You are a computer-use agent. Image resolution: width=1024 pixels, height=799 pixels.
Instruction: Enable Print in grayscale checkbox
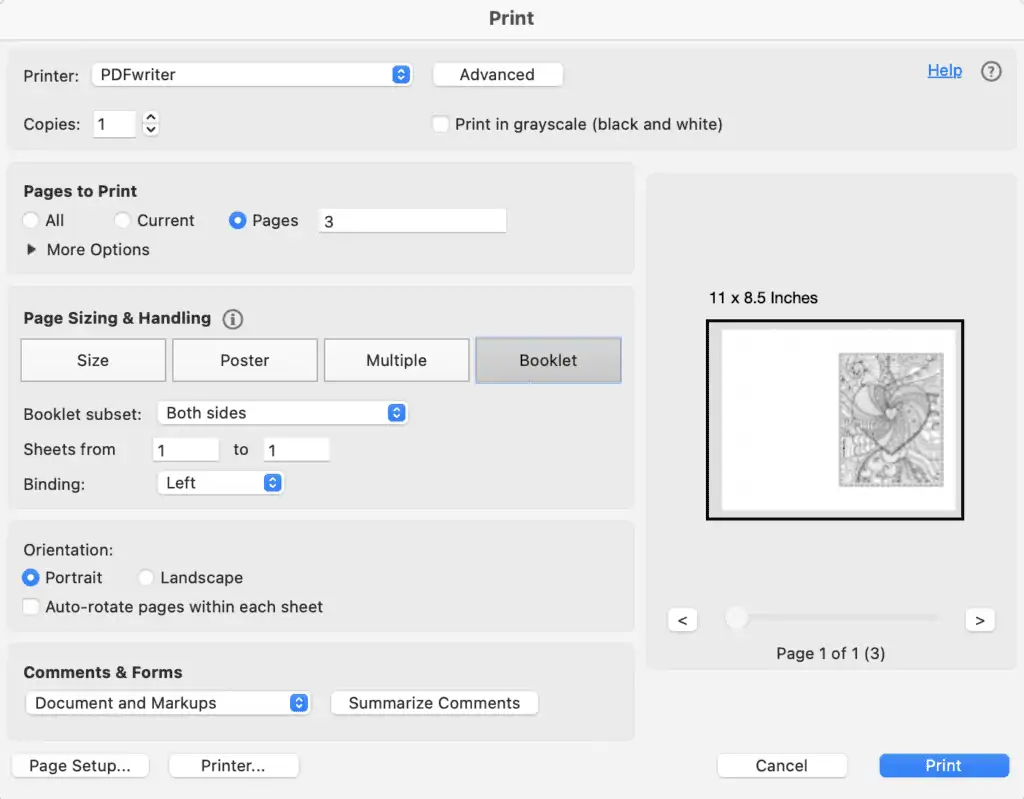[441, 124]
